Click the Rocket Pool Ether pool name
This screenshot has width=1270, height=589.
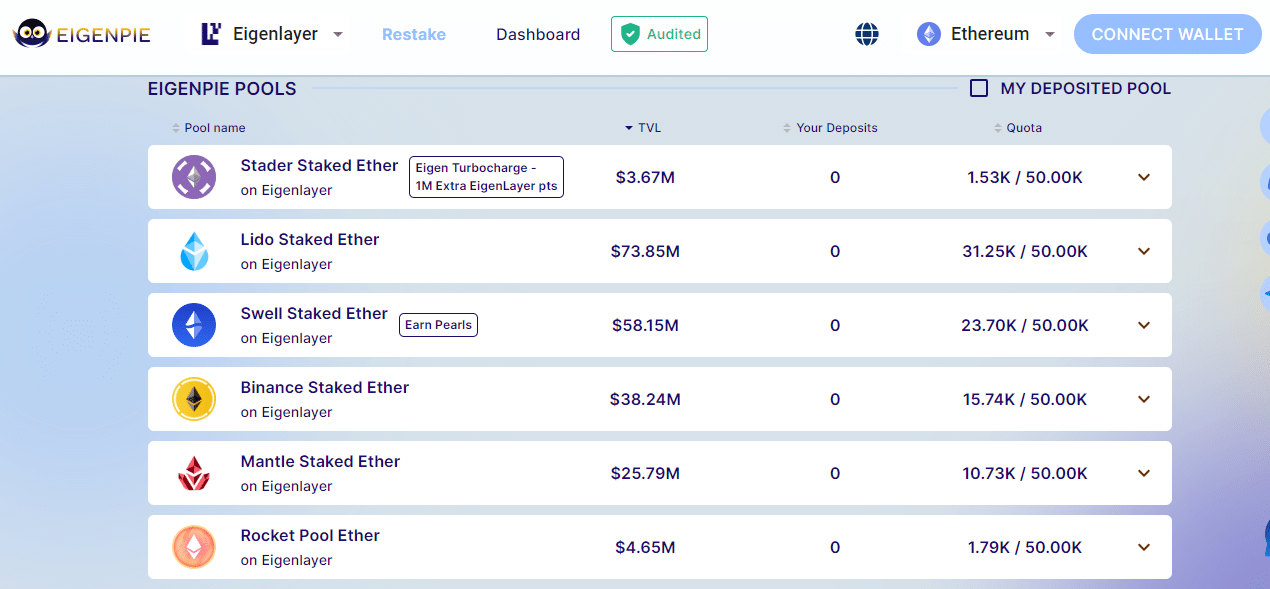click(310, 536)
